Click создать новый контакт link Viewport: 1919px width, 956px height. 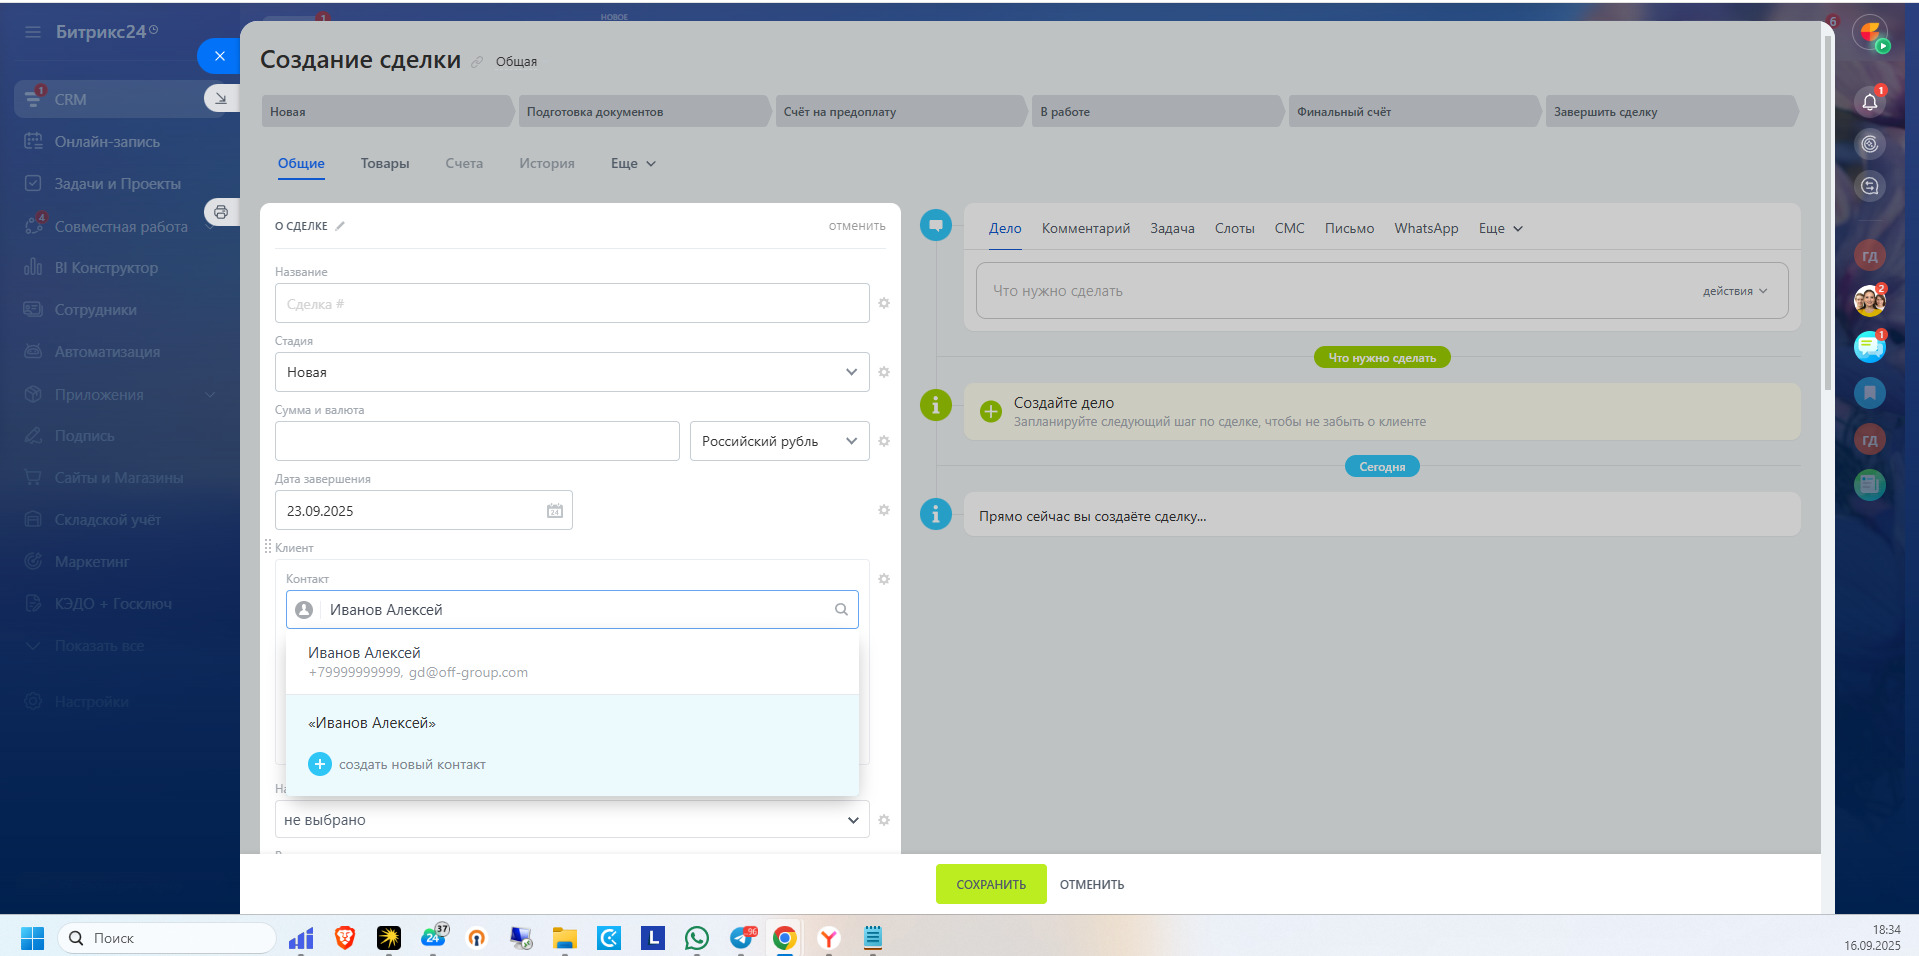point(411,765)
